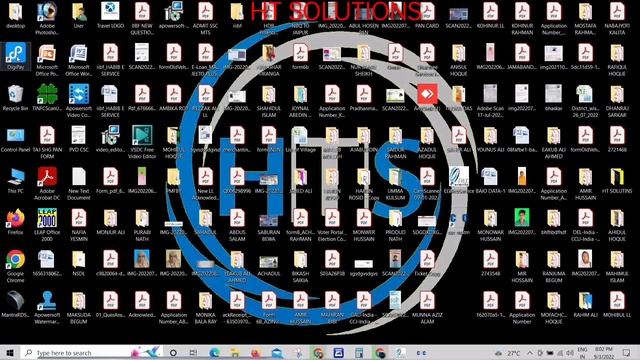Screen dimensions: 640x360
Task: Open the MONJUR ALI folder
Action: (x=110, y=222)
